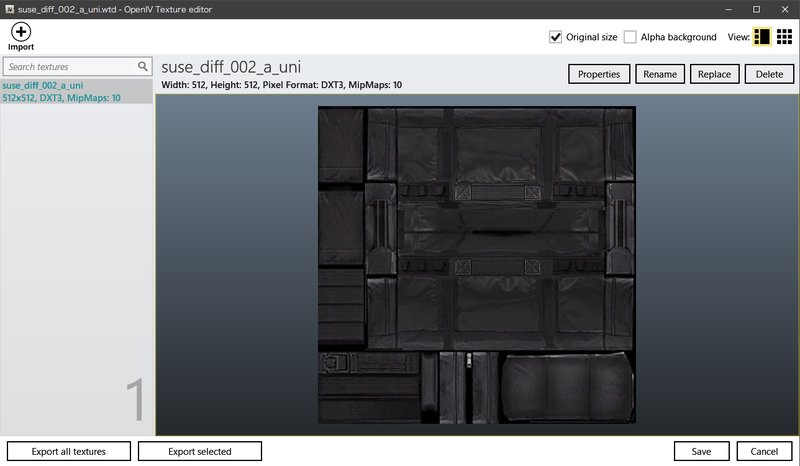Select suse_diff_002_a_uni in texture list
This screenshot has height=466, width=800.
point(77,91)
